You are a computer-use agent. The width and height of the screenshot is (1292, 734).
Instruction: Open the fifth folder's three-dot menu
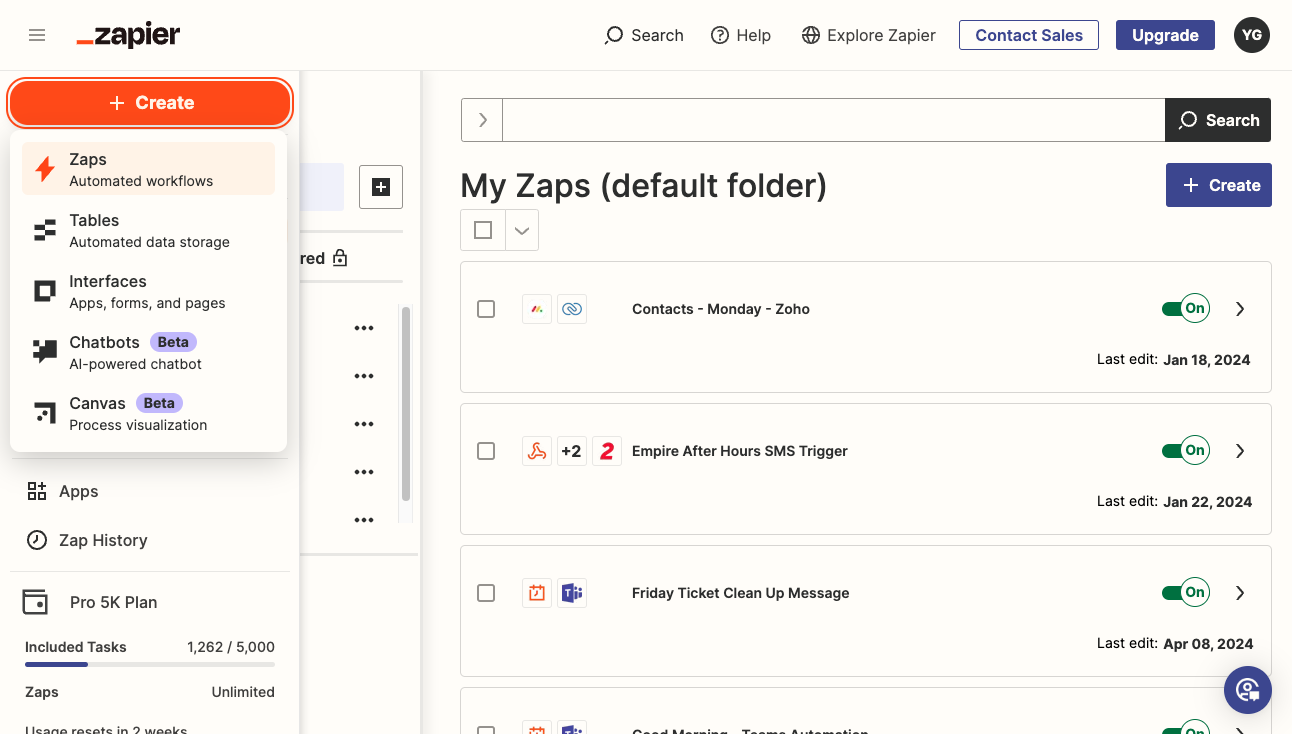(x=364, y=520)
